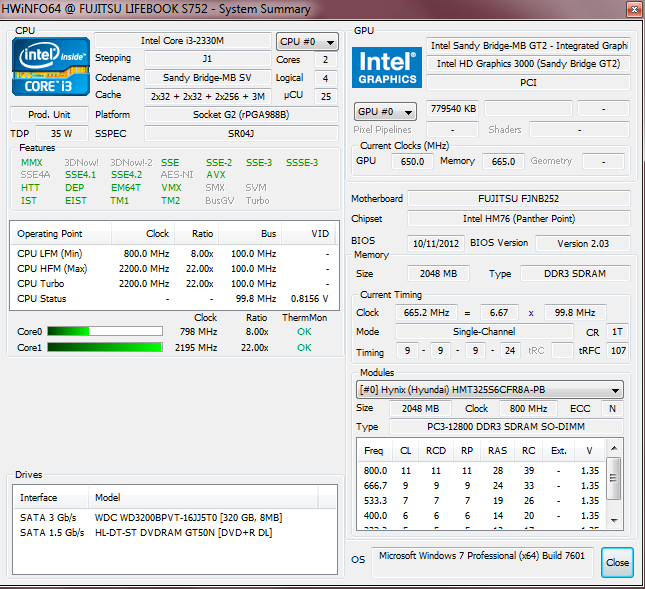Click the timing table scrollbar thumb
The image size is (645, 589).
coord(614,478)
